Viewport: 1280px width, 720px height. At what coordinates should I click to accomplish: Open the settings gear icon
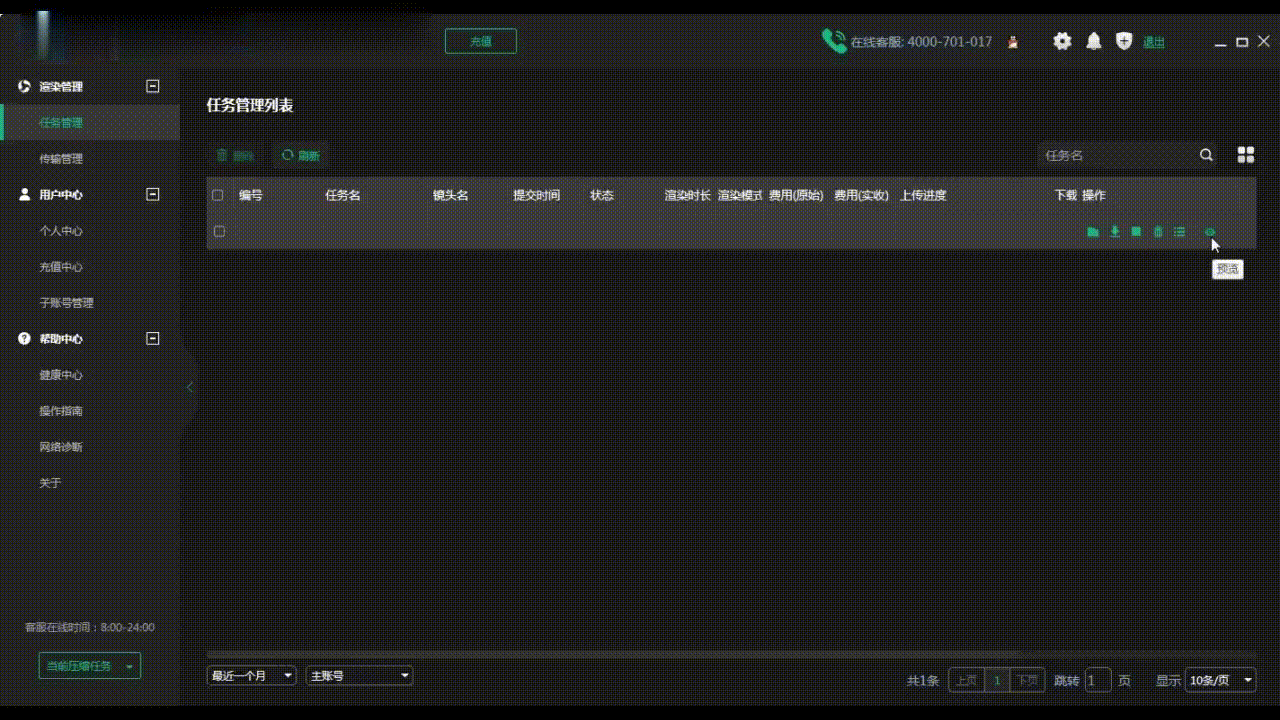click(x=1062, y=41)
